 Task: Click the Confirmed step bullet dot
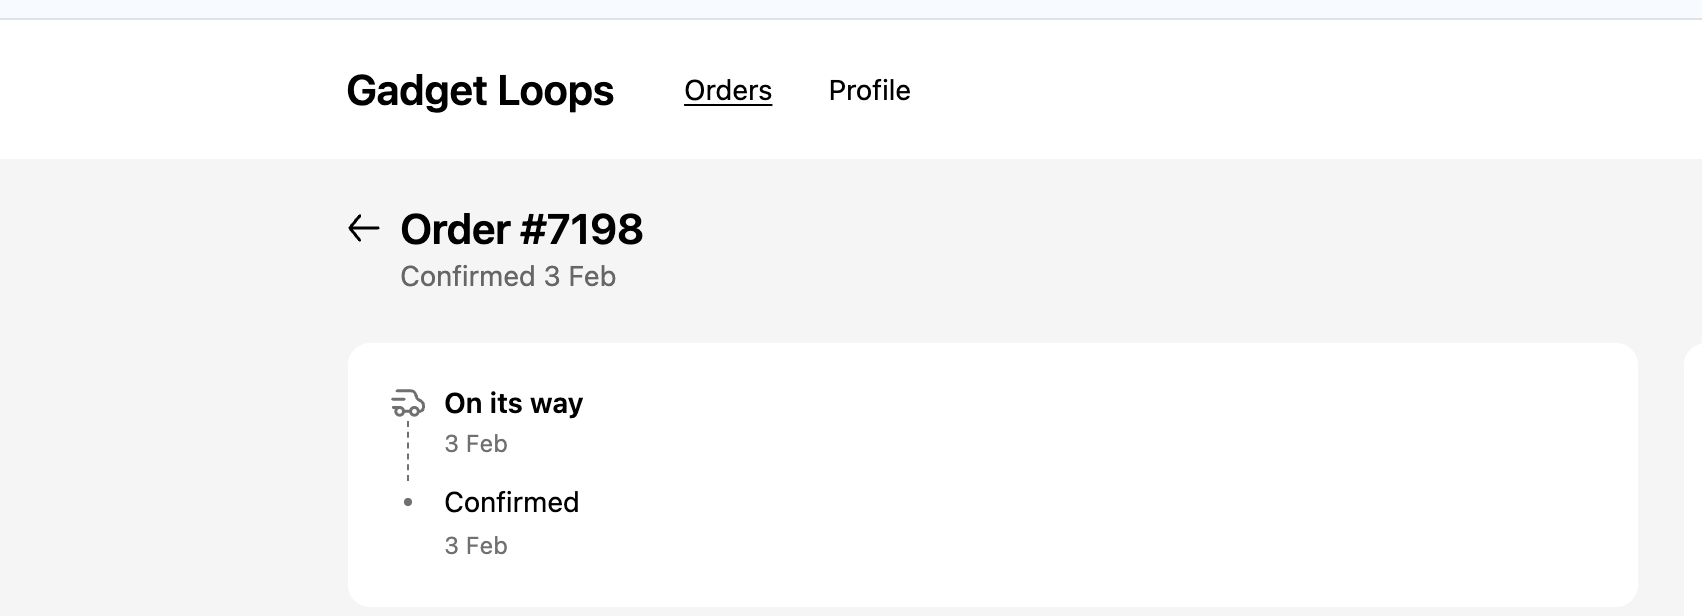407,502
